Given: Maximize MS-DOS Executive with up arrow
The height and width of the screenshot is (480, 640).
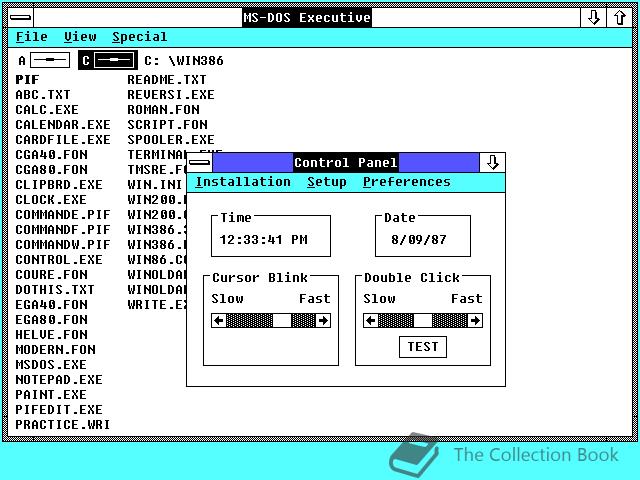Looking at the screenshot, I should 620,18.
